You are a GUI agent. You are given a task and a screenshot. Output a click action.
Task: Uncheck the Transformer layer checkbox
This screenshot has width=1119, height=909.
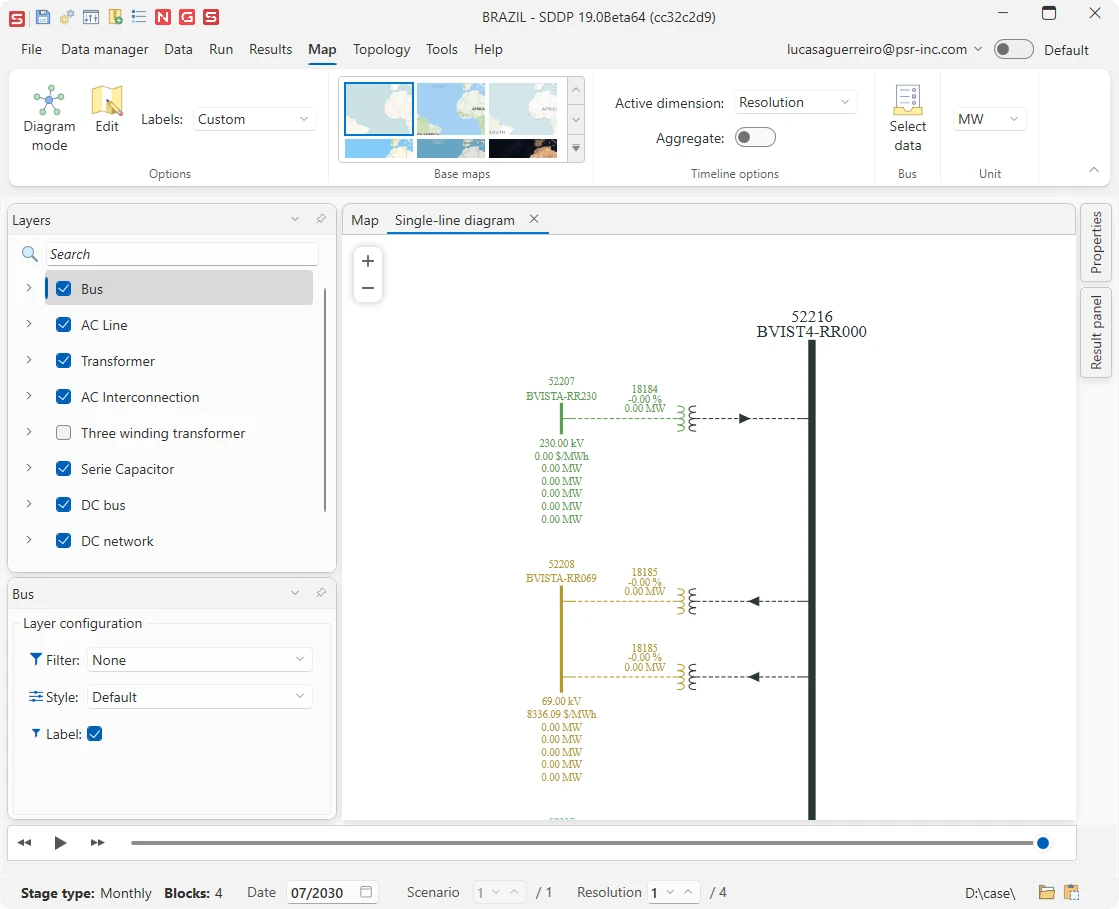(x=64, y=360)
